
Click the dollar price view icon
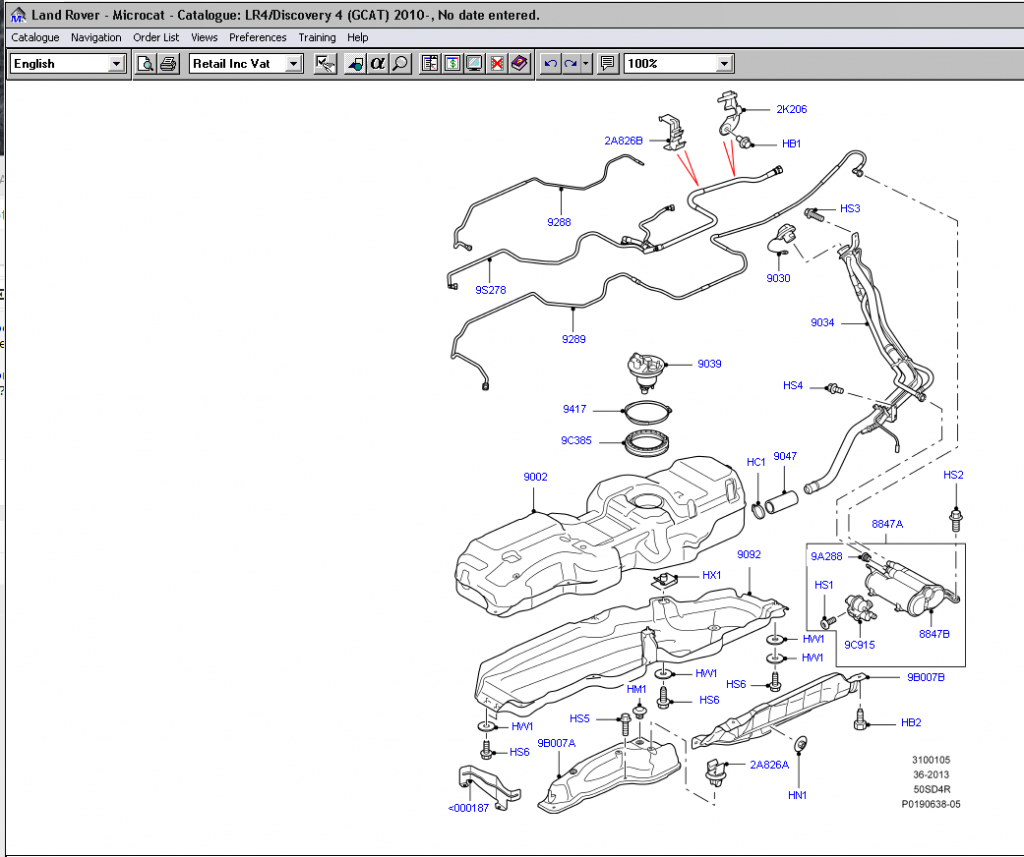tap(452, 63)
